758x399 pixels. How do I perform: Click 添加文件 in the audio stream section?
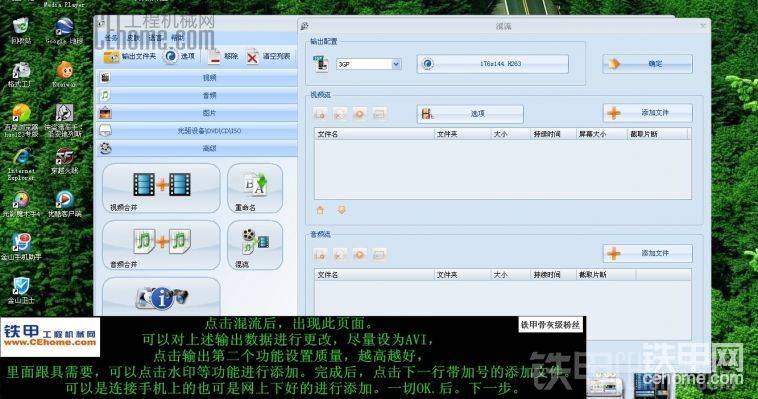pos(647,253)
